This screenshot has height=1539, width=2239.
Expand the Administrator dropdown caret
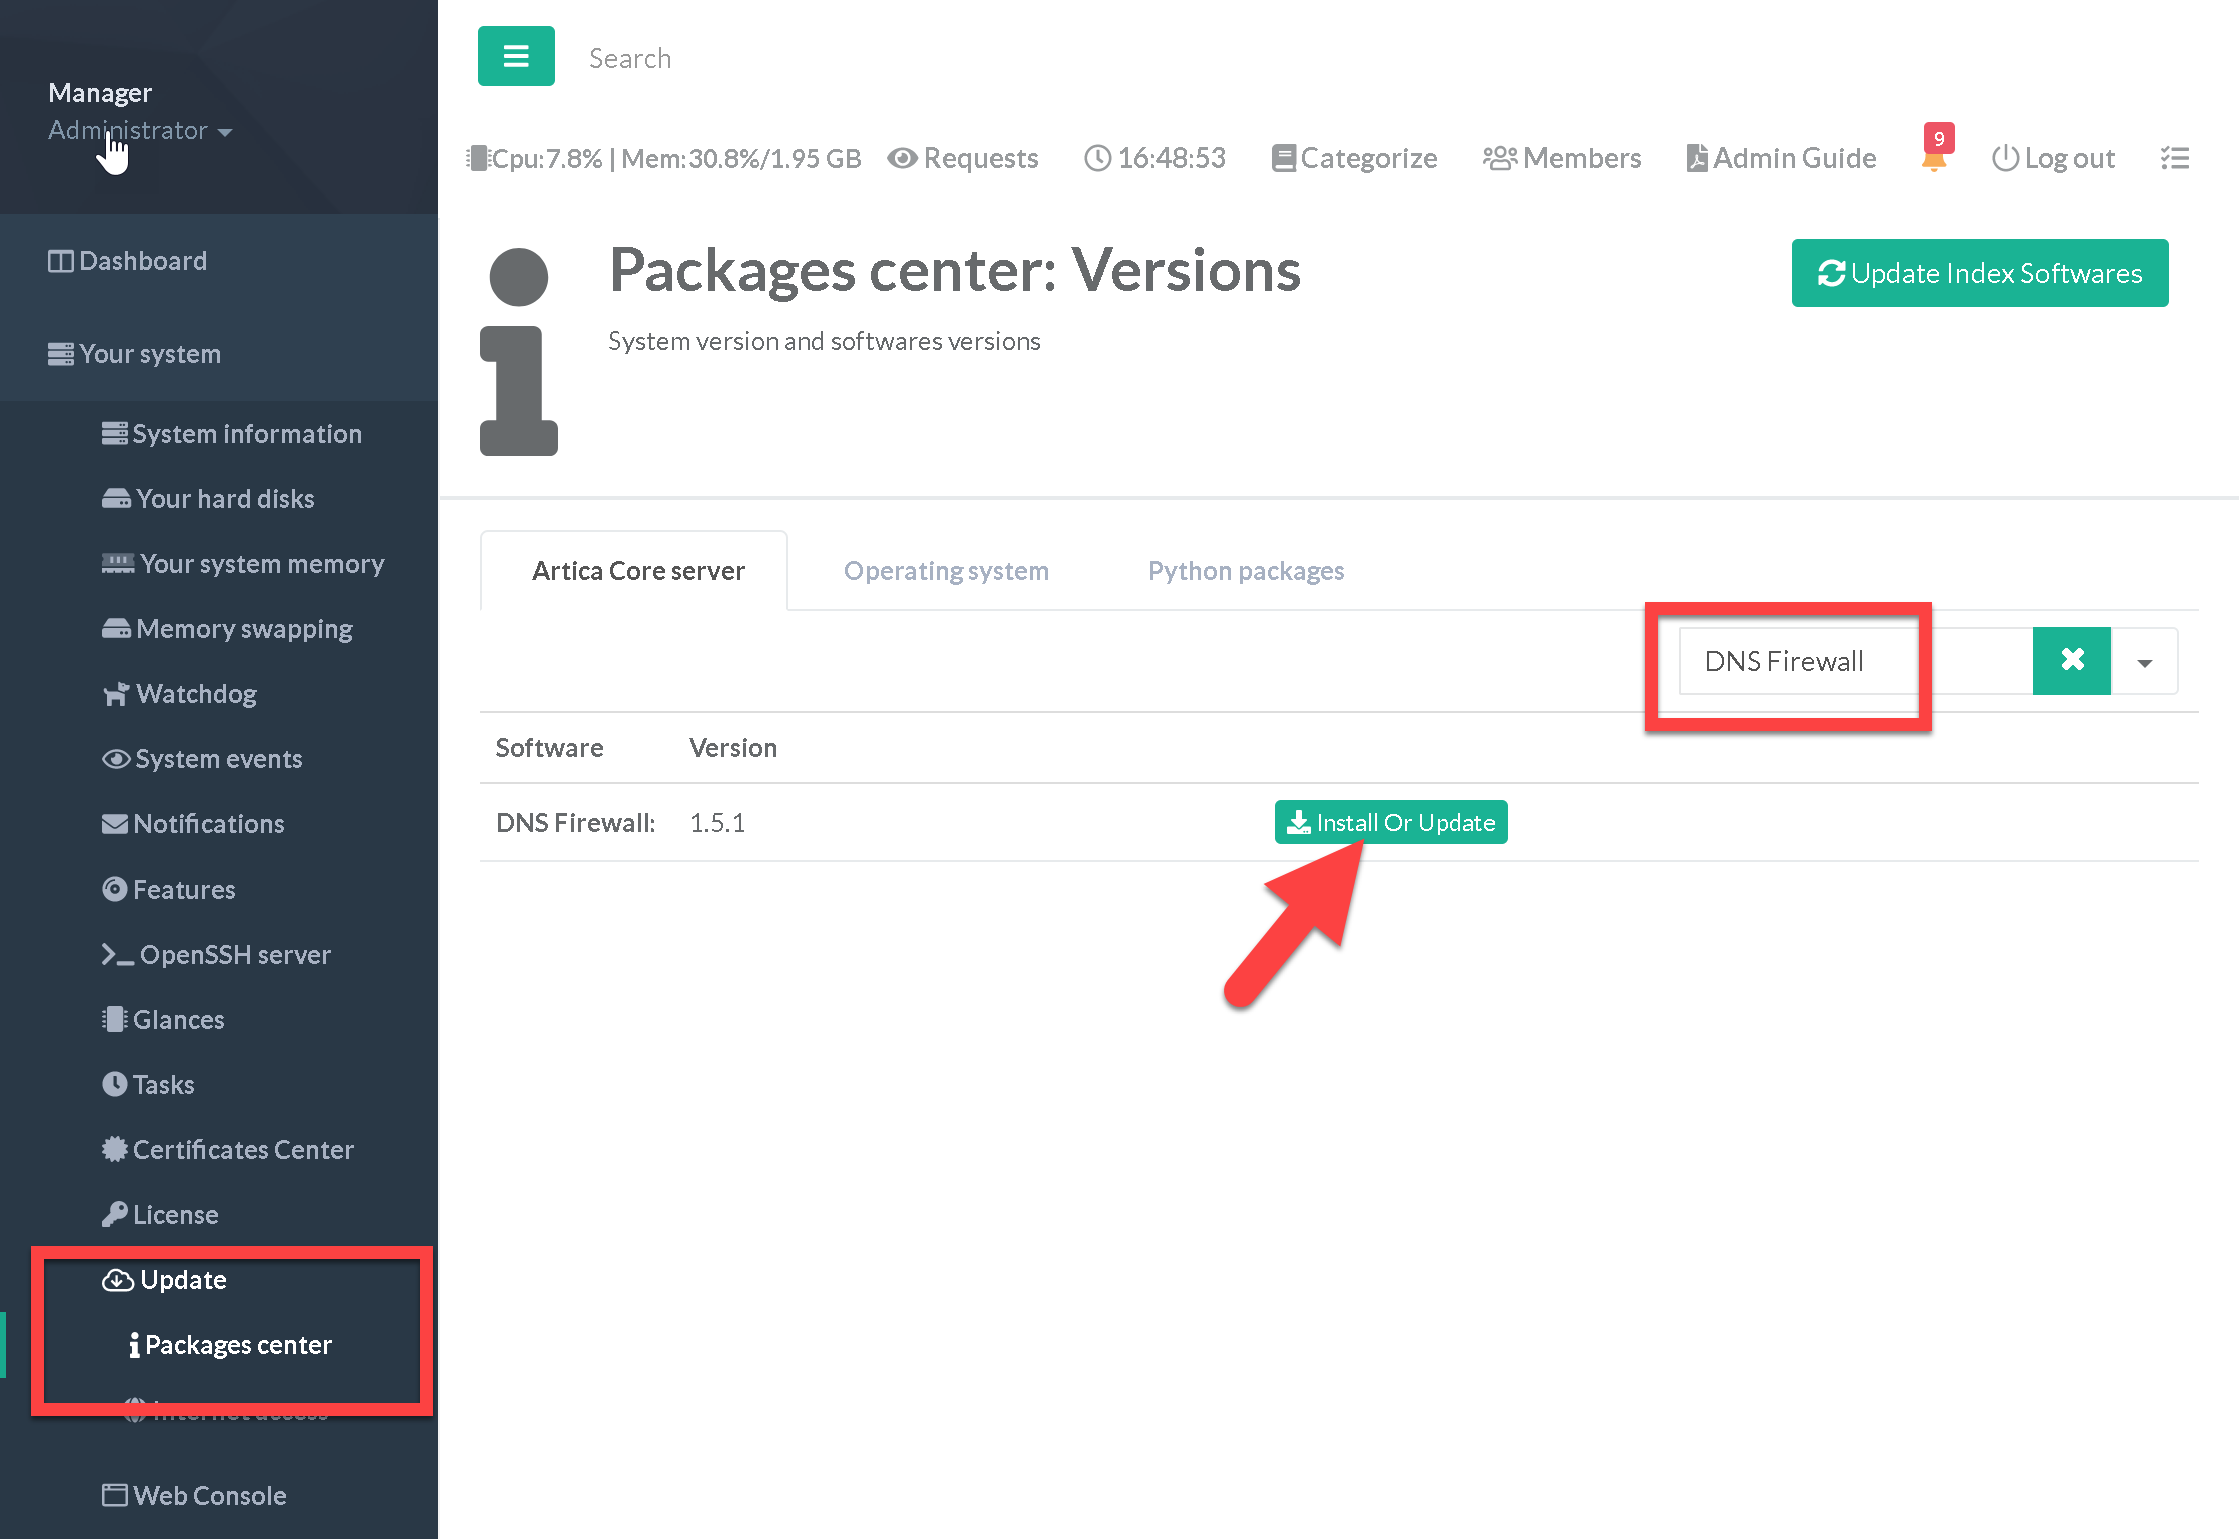point(225,132)
